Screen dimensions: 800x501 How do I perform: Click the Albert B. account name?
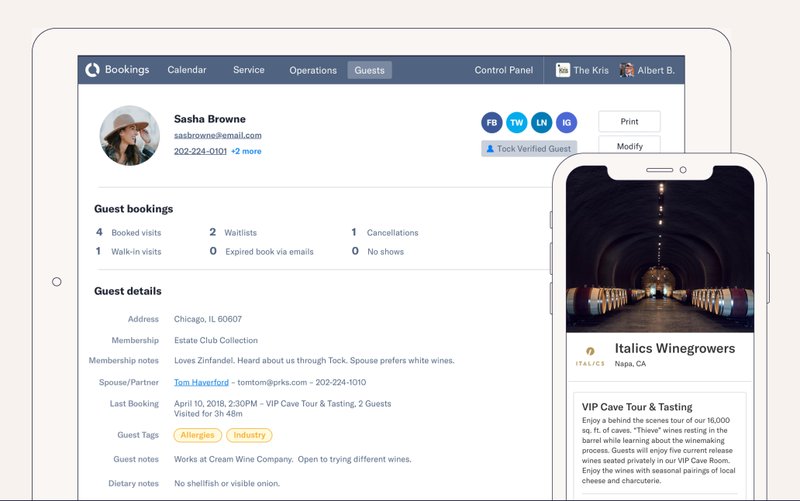(656, 70)
